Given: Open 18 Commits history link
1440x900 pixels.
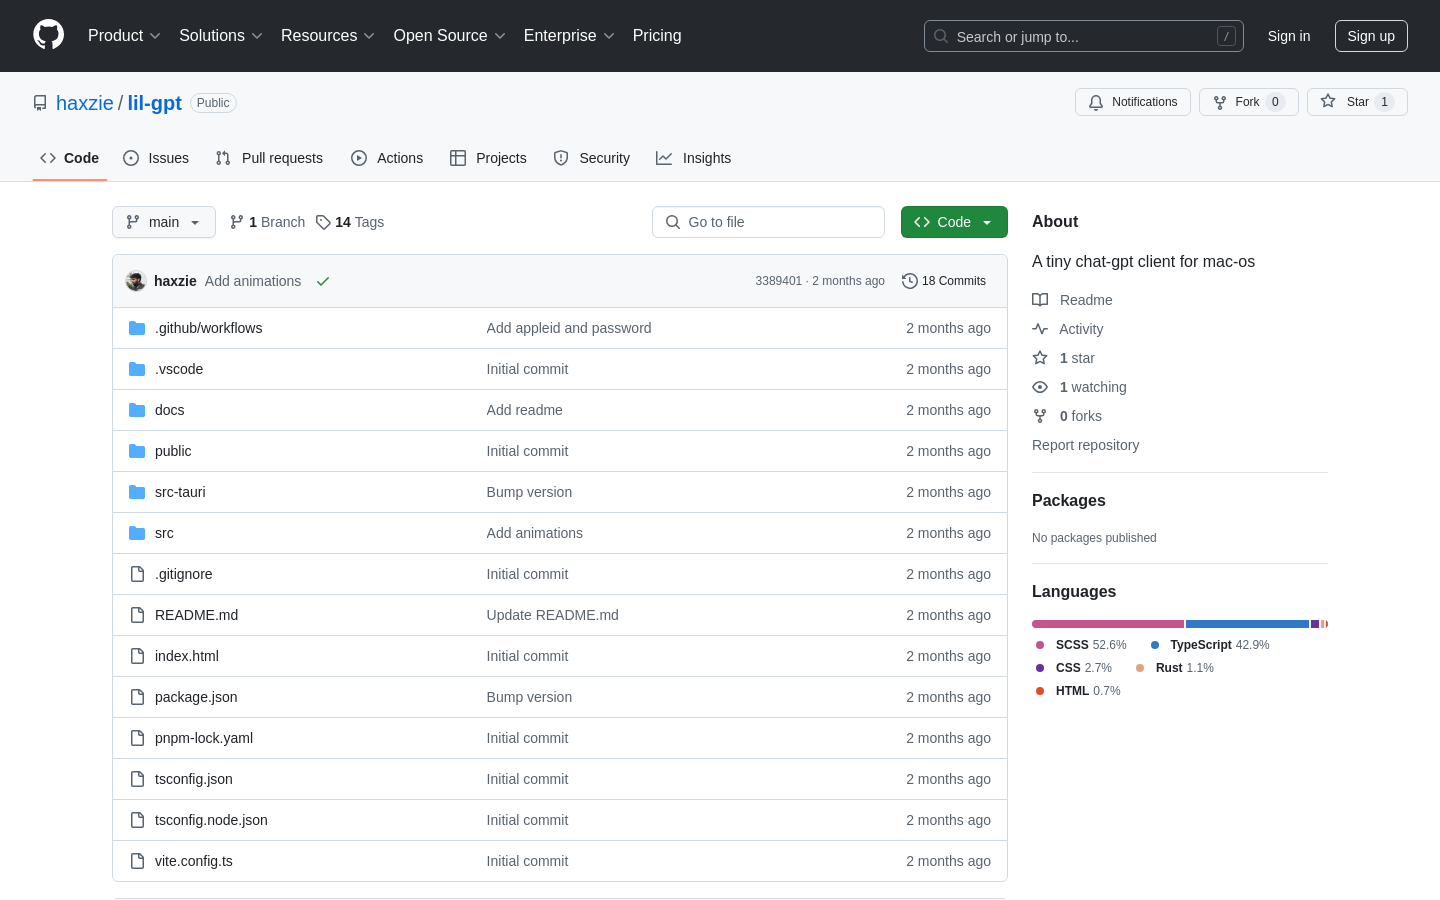Looking at the screenshot, I should click(x=944, y=281).
